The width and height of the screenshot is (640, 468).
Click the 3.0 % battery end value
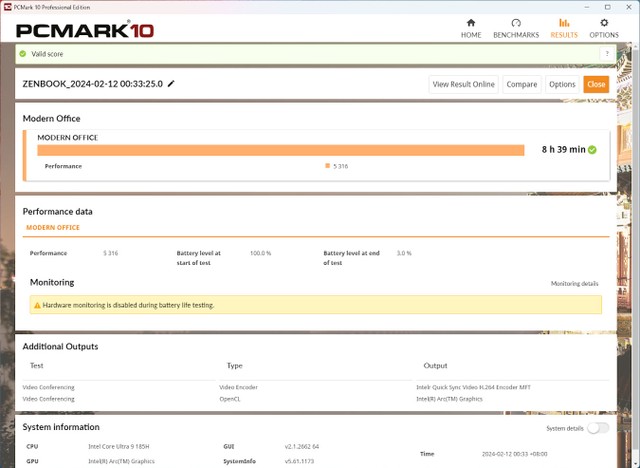pyautogui.click(x=404, y=253)
